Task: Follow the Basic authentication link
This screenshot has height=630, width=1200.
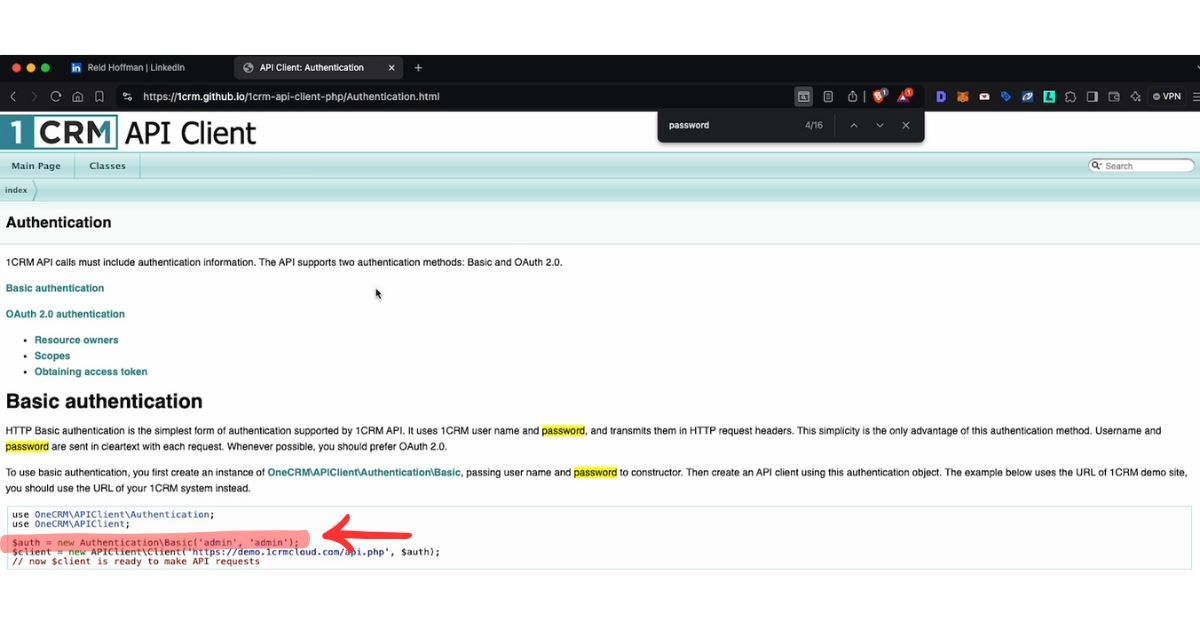Action: 55,288
